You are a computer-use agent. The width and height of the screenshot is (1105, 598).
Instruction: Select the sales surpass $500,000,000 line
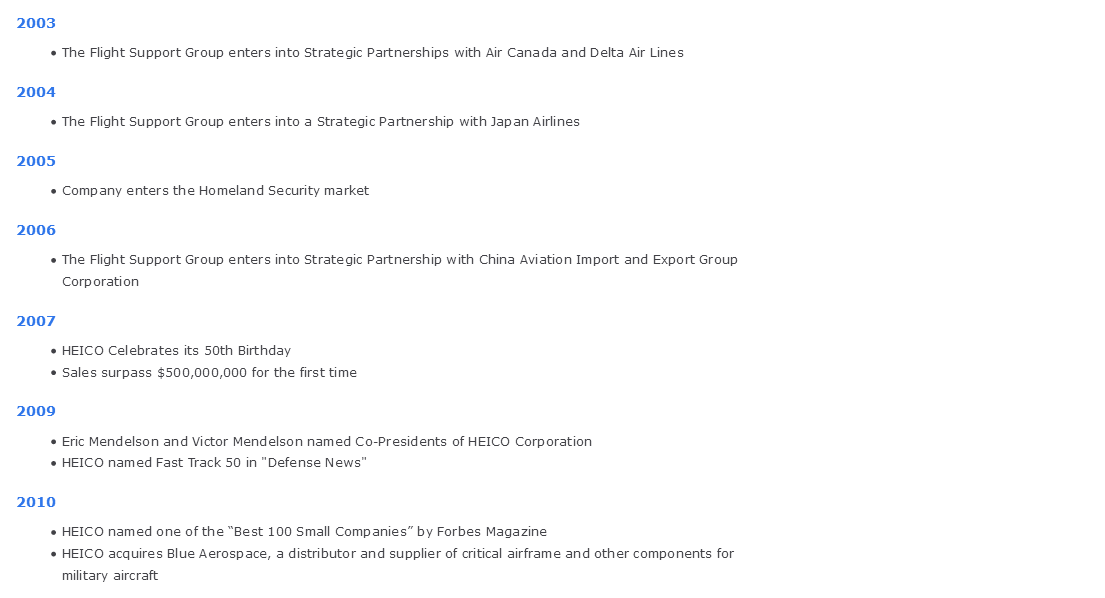pos(209,373)
